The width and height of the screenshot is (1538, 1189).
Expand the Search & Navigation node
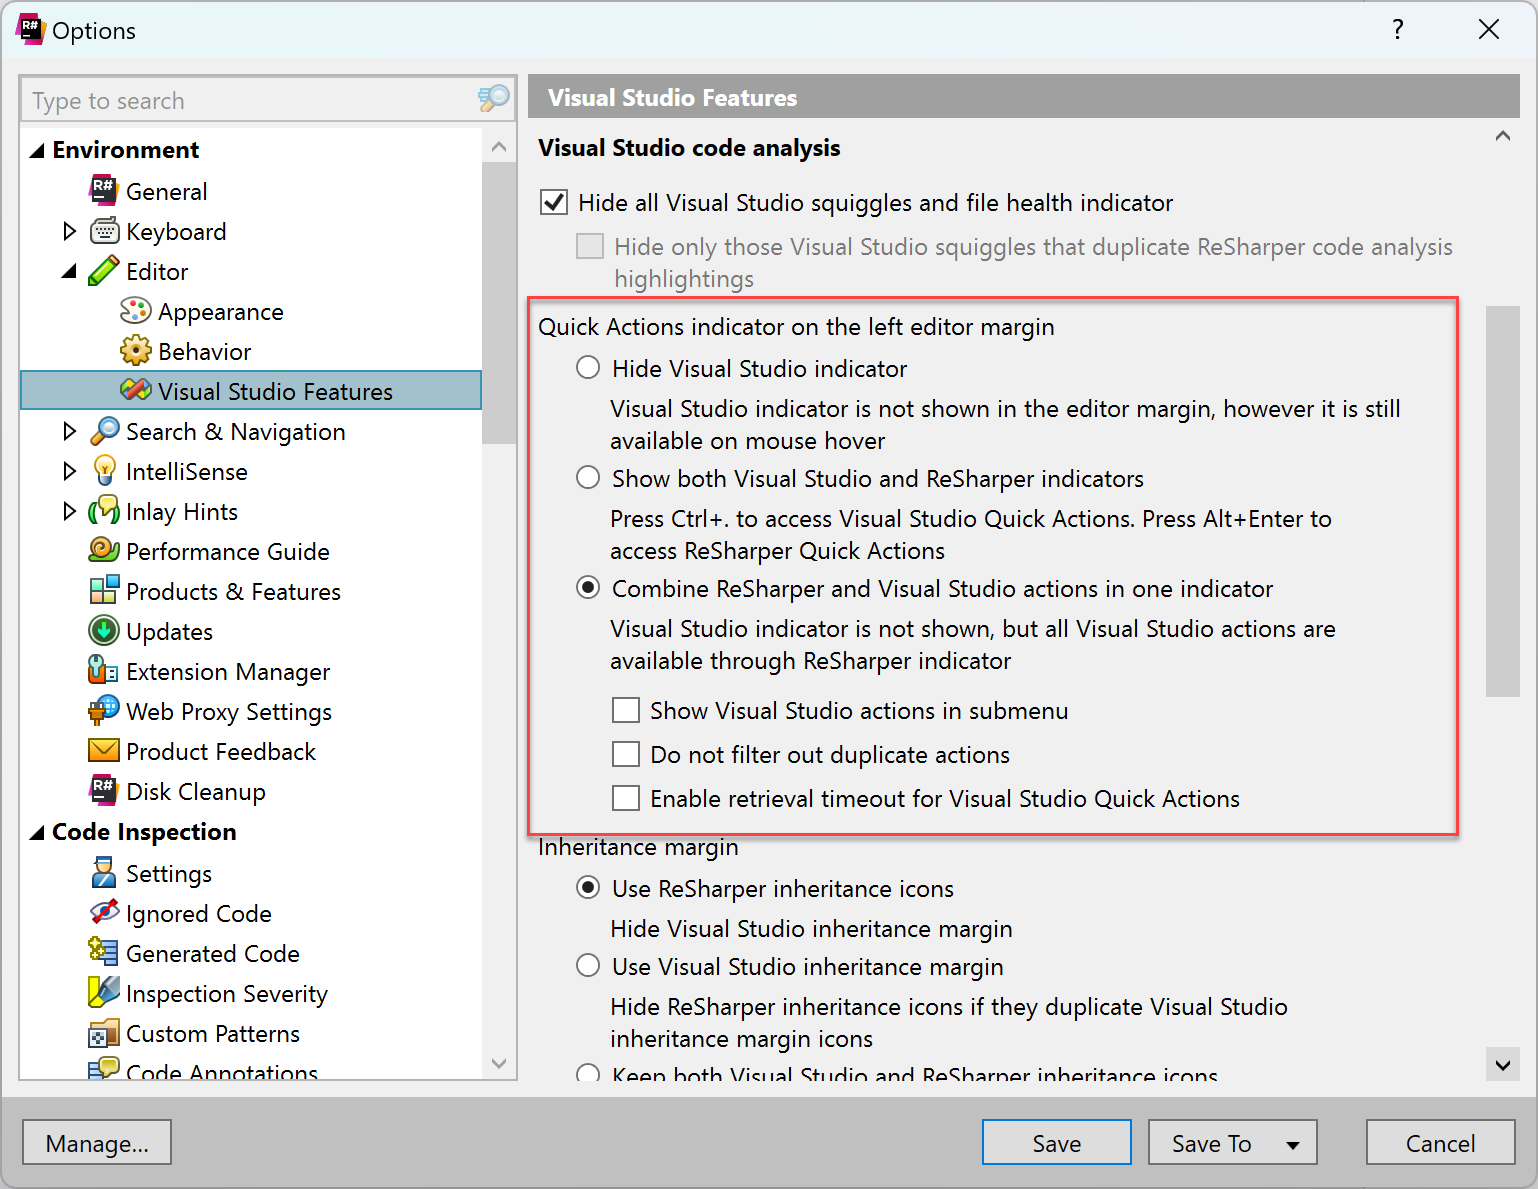[69, 431]
